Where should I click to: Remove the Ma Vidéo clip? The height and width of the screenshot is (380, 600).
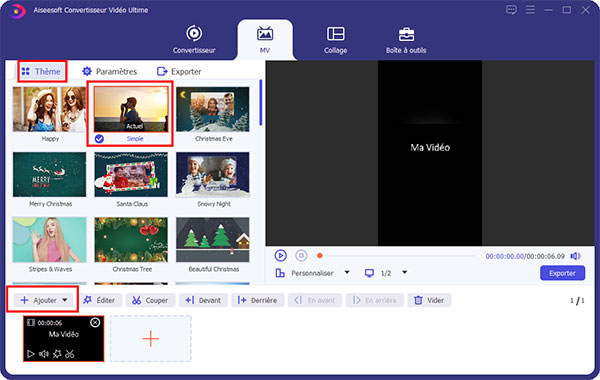(95, 323)
